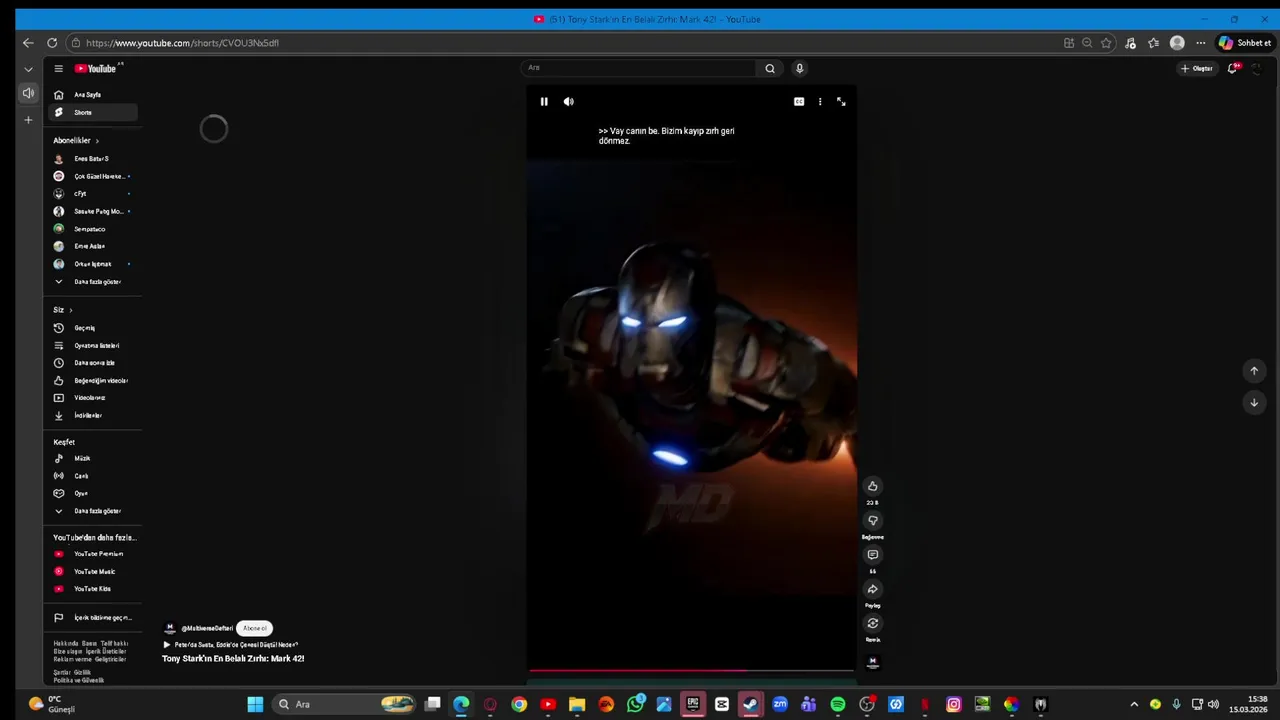
Task: Open Oyun gaming category
Action: [93, 494]
